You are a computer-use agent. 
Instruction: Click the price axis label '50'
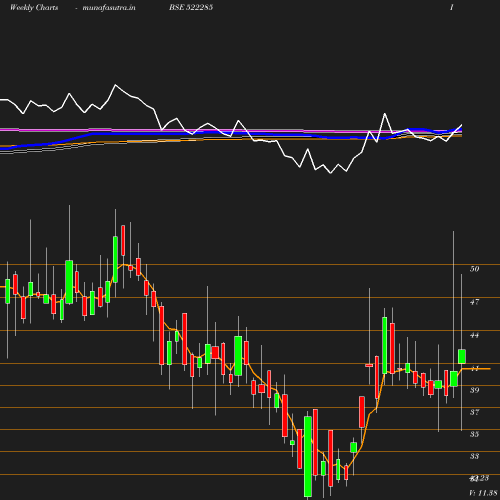(x=474, y=269)
